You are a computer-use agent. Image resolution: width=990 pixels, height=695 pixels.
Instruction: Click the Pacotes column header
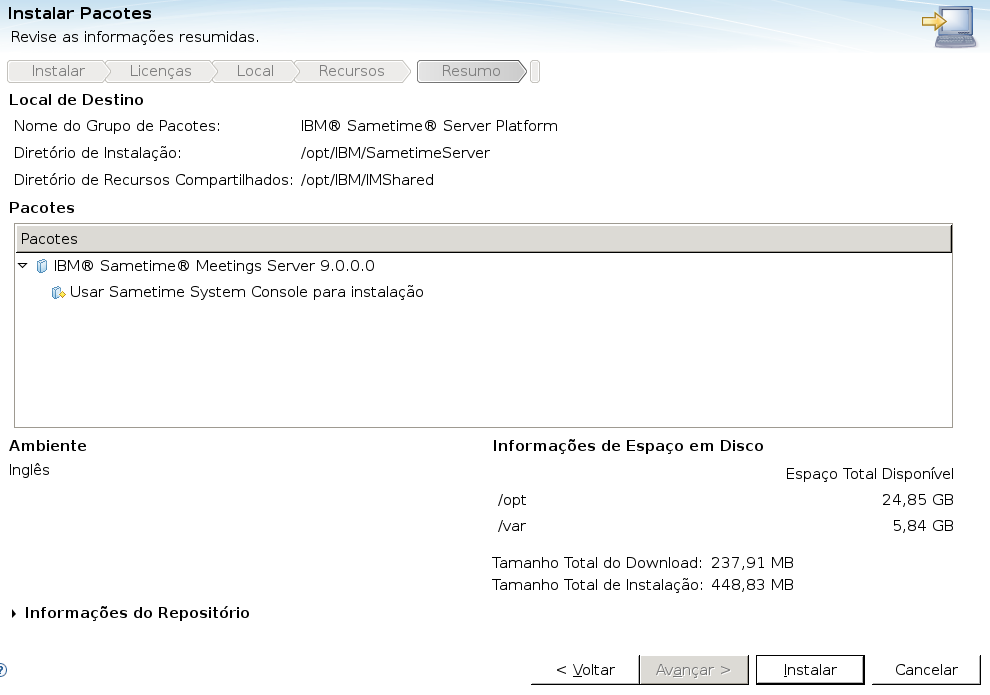(483, 239)
